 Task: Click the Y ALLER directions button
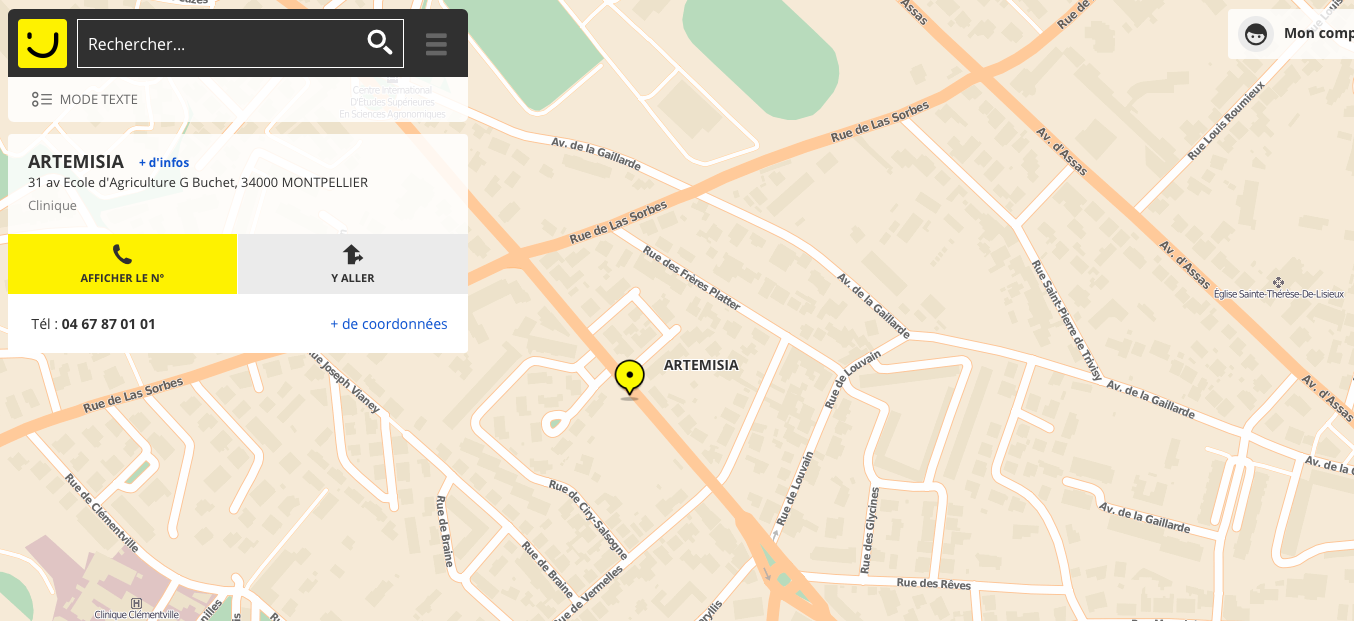tap(353, 264)
